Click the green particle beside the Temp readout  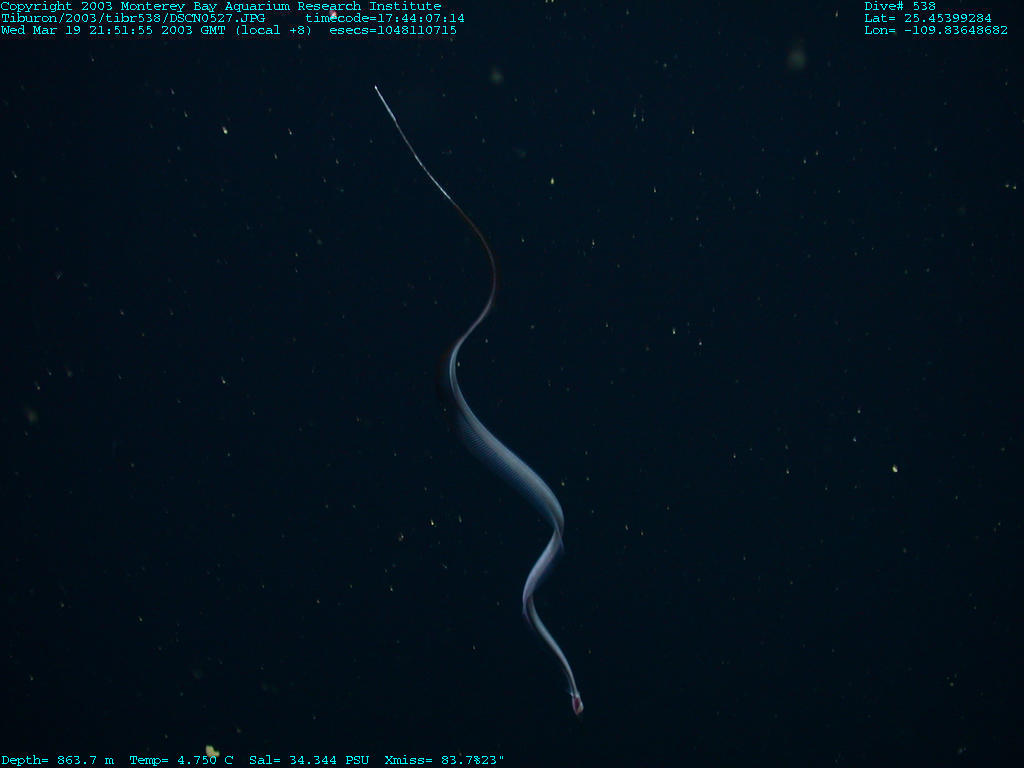pos(211,750)
